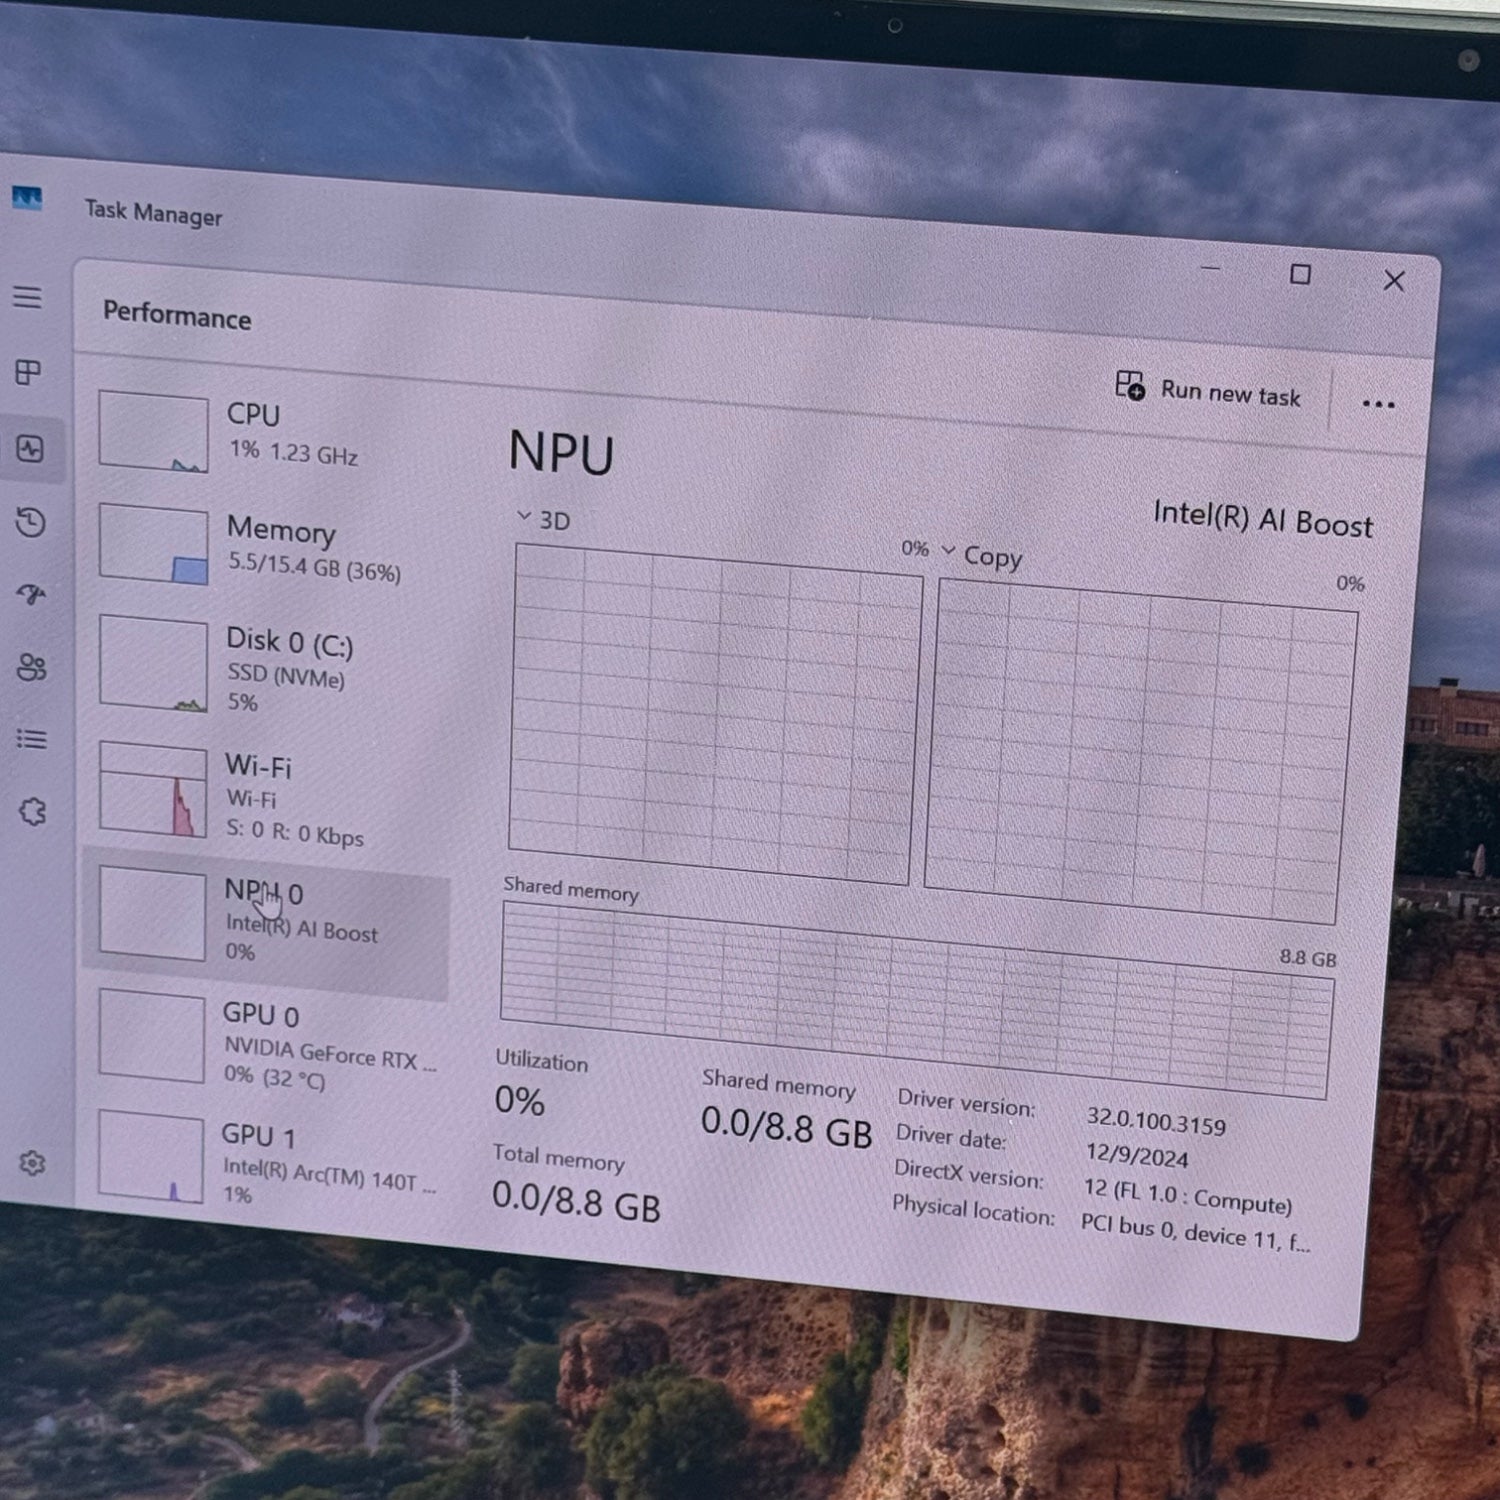Open Task Manager settings gear
Viewport: 1500px width, 1500px height.
pyautogui.click(x=33, y=1163)
